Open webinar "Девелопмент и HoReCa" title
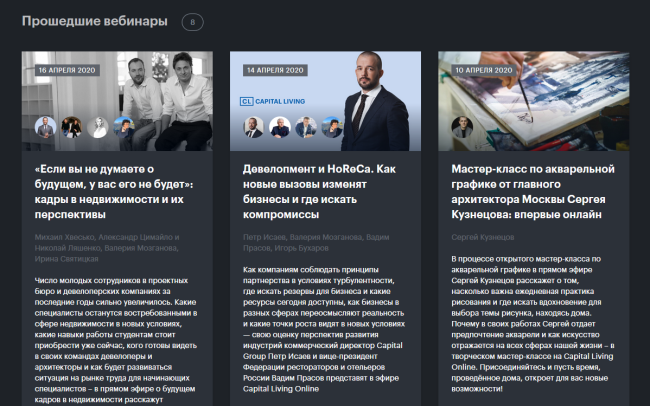 coord(319,192)
